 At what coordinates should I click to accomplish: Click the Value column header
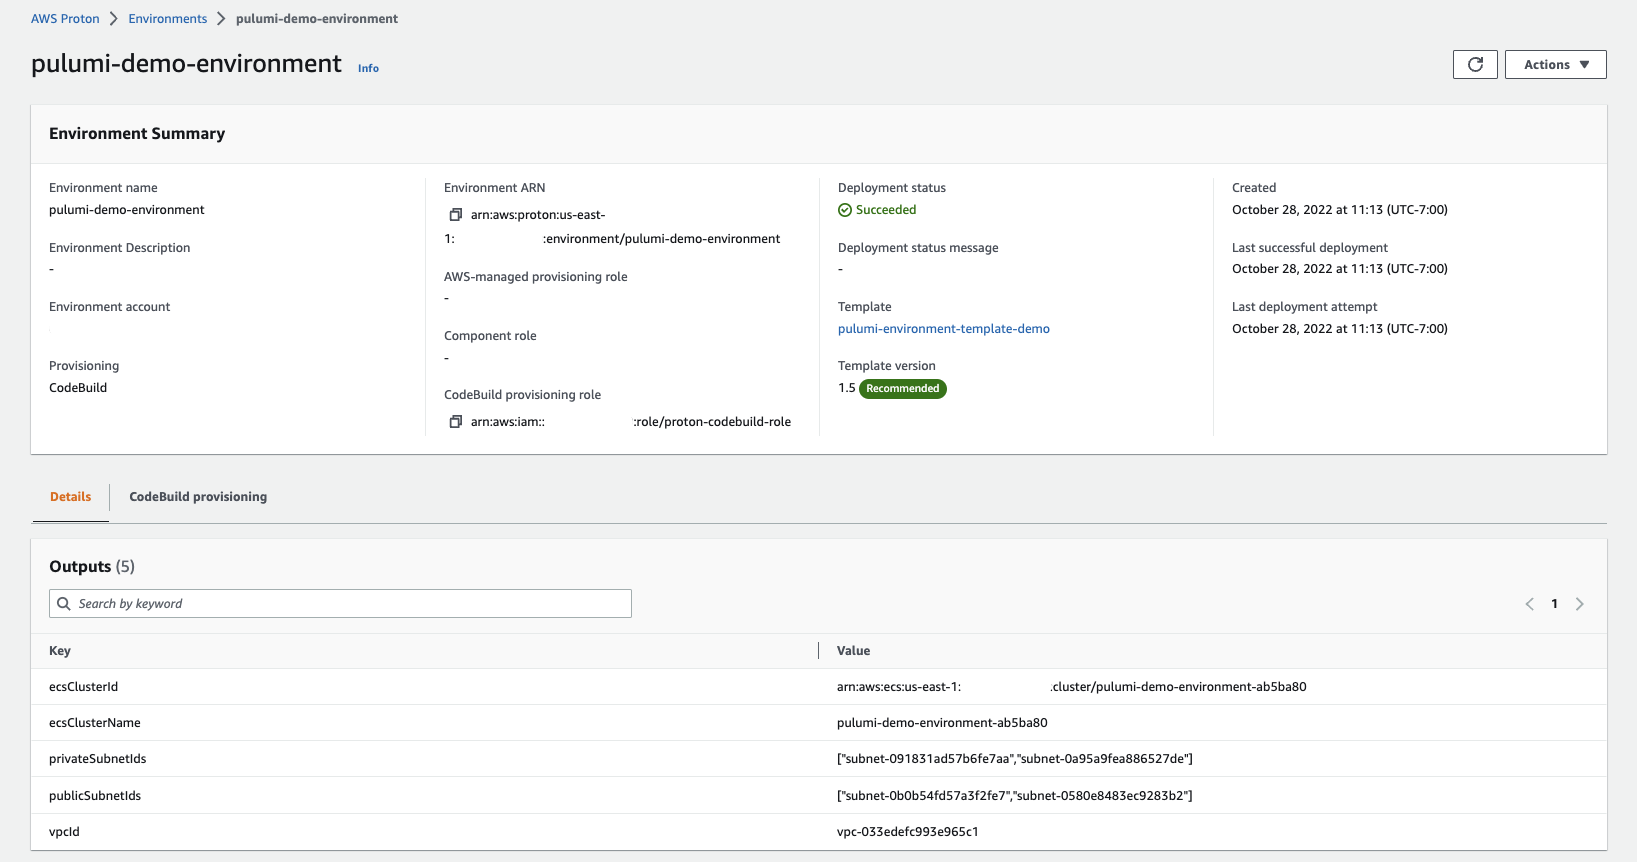pos(853,651)
